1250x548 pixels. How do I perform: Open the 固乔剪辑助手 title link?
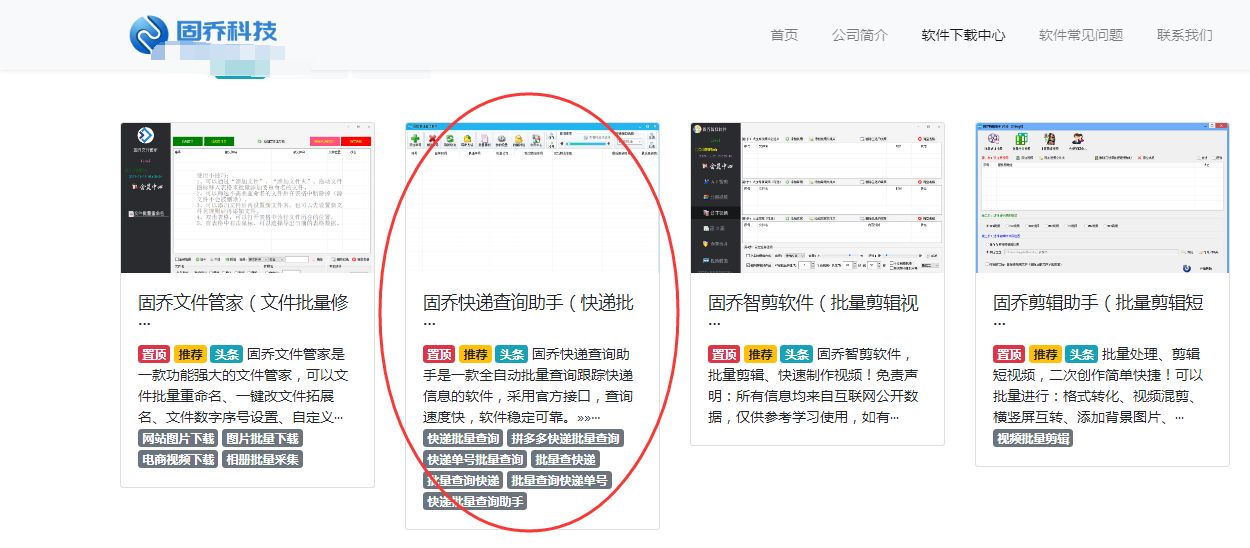coord(1098,311)
